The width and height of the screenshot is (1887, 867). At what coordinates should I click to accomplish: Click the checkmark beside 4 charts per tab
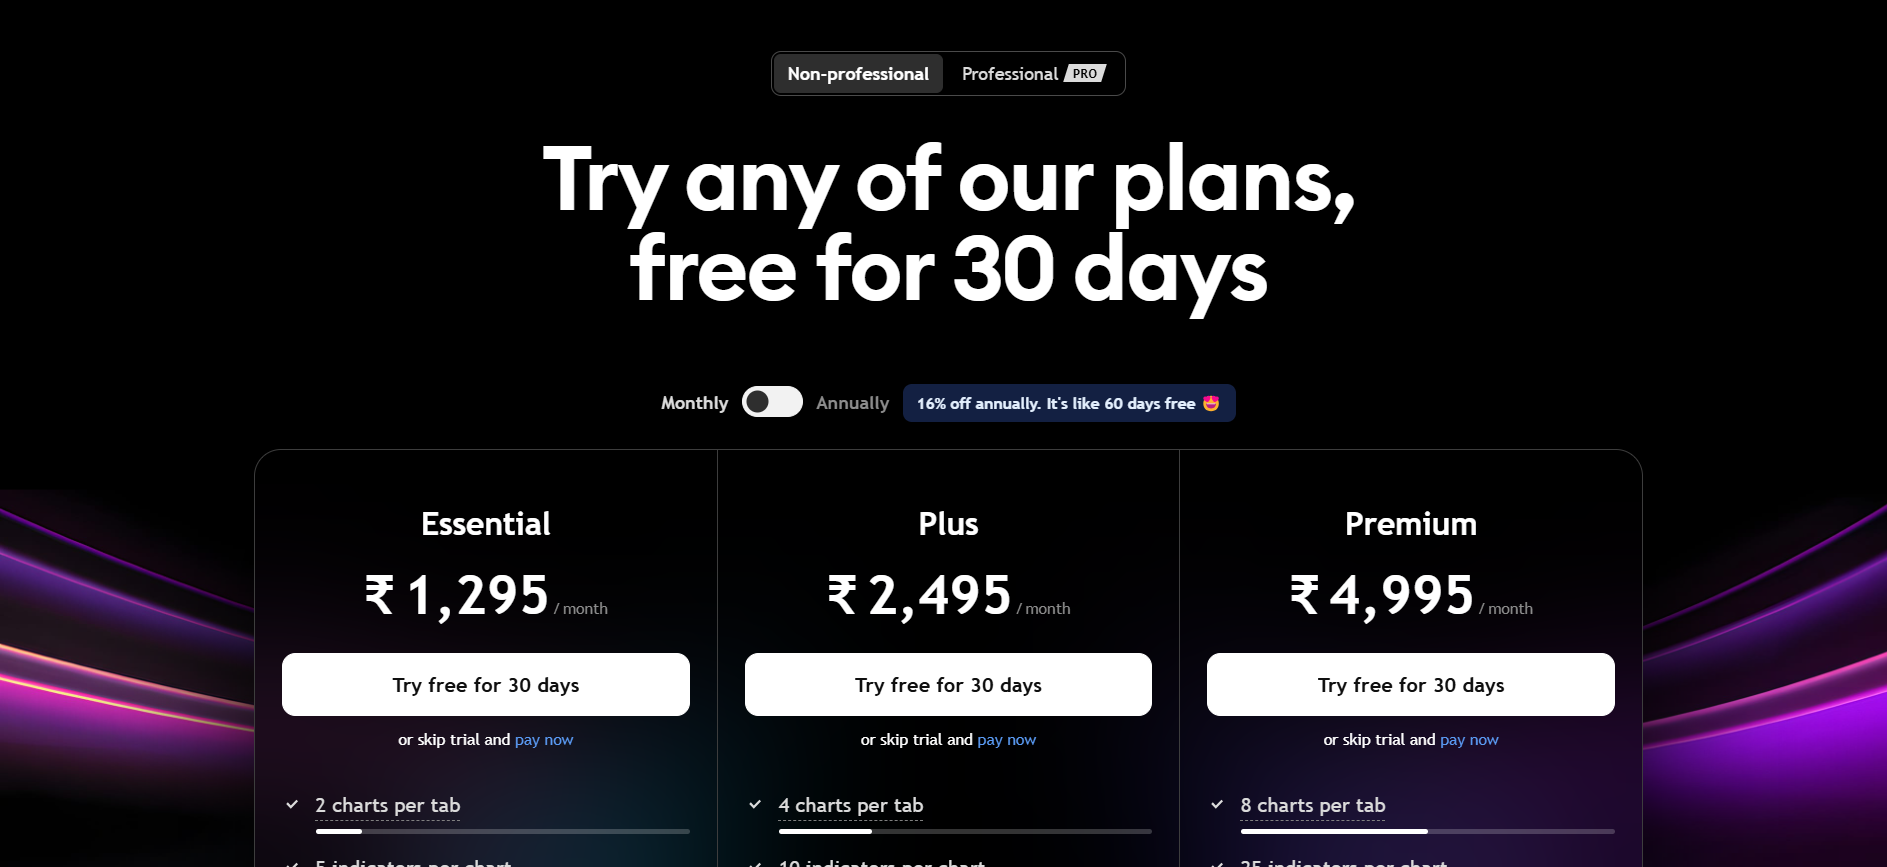coord(755,804)
